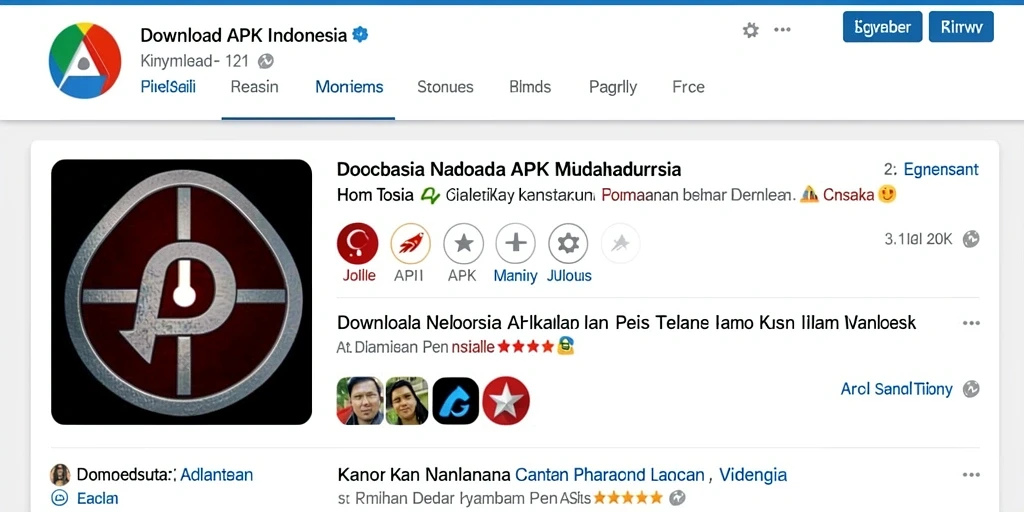This screenshot has height=512, width=1024.
Task: Click the Kinymlead- 121 text
Action: tap(195, 61)
